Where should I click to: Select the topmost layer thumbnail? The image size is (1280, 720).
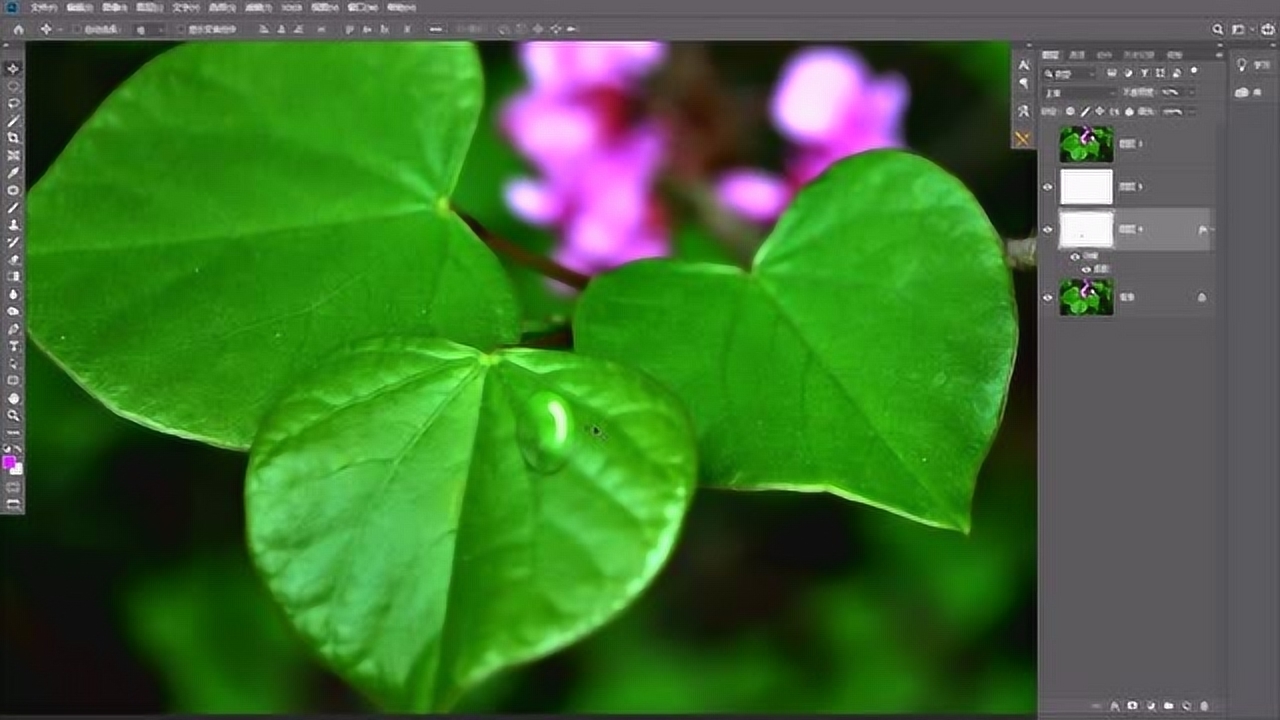1086,144
